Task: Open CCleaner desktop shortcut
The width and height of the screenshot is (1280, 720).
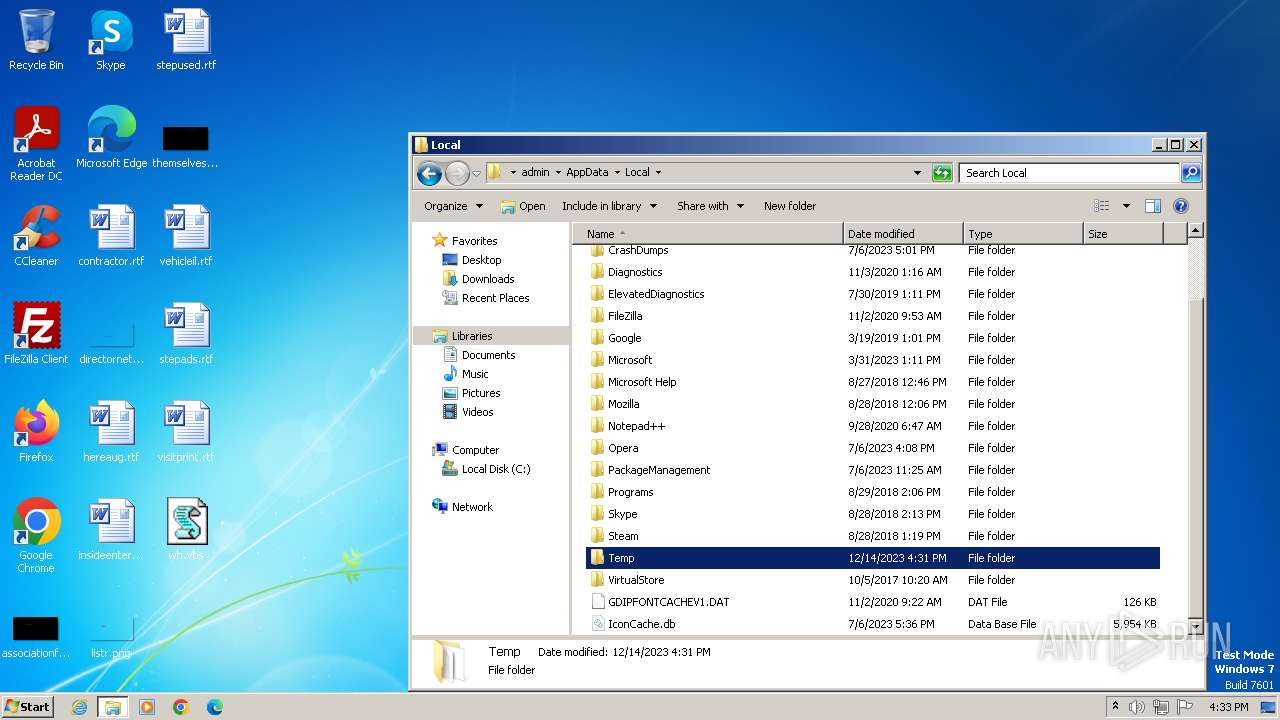Action: coord(36,235)
